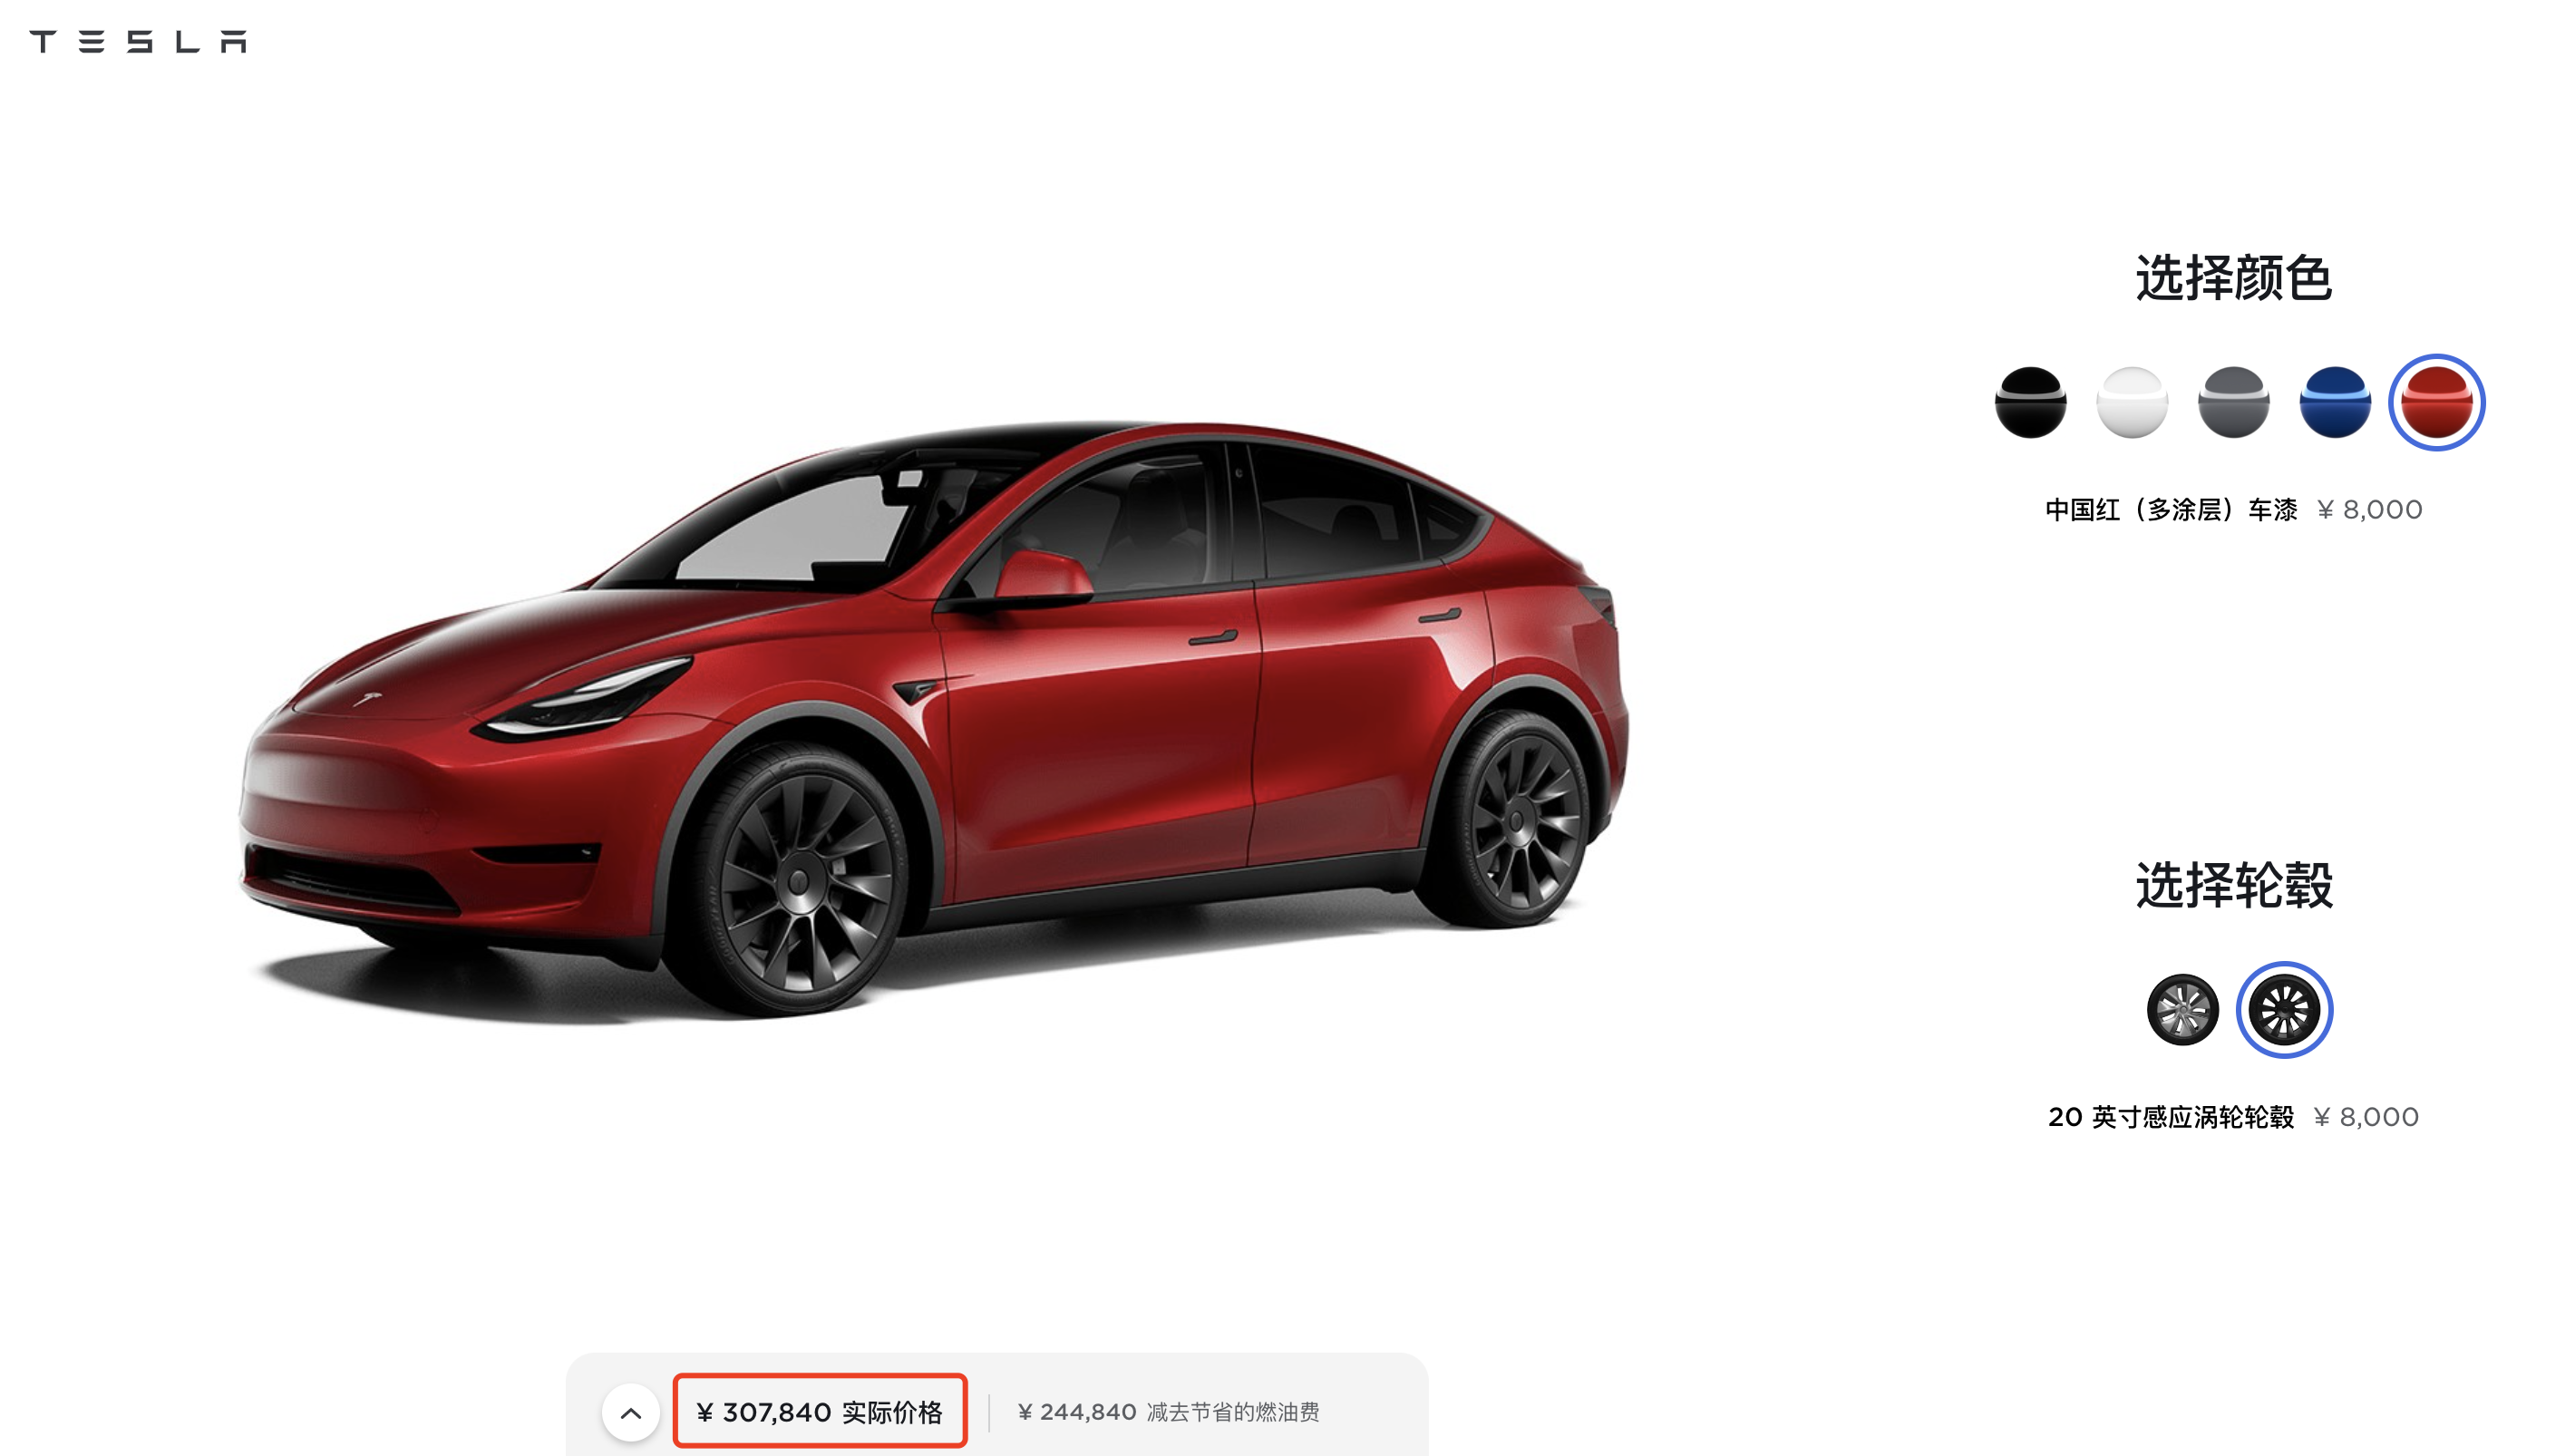
Task: Click the red Model Y car image
Action: coord(932,720)
